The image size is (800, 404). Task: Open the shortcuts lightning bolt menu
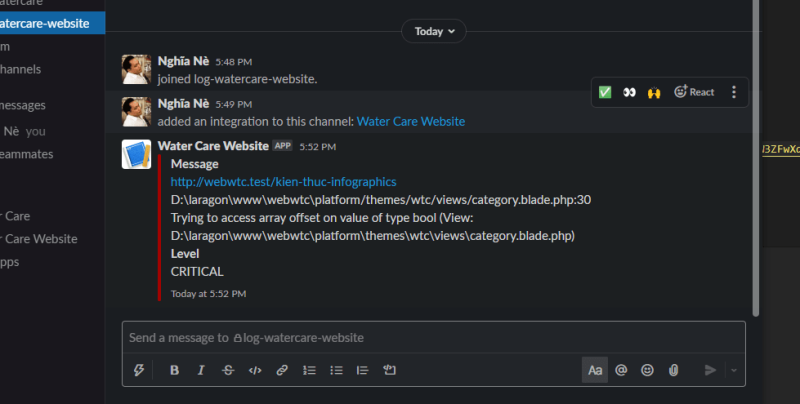coord(139,370)
